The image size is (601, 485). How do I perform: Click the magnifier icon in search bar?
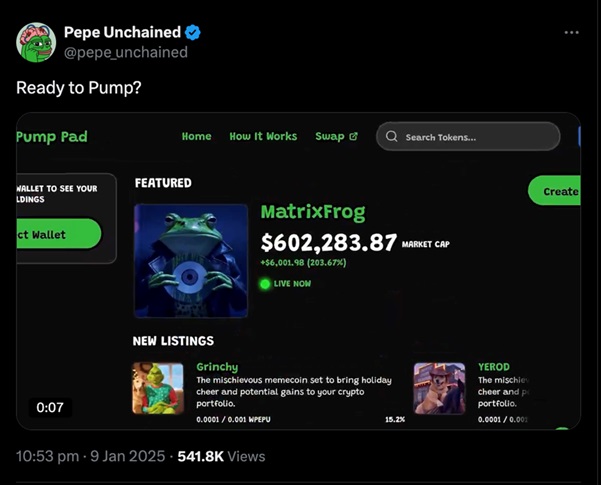[x=392, y=137]
